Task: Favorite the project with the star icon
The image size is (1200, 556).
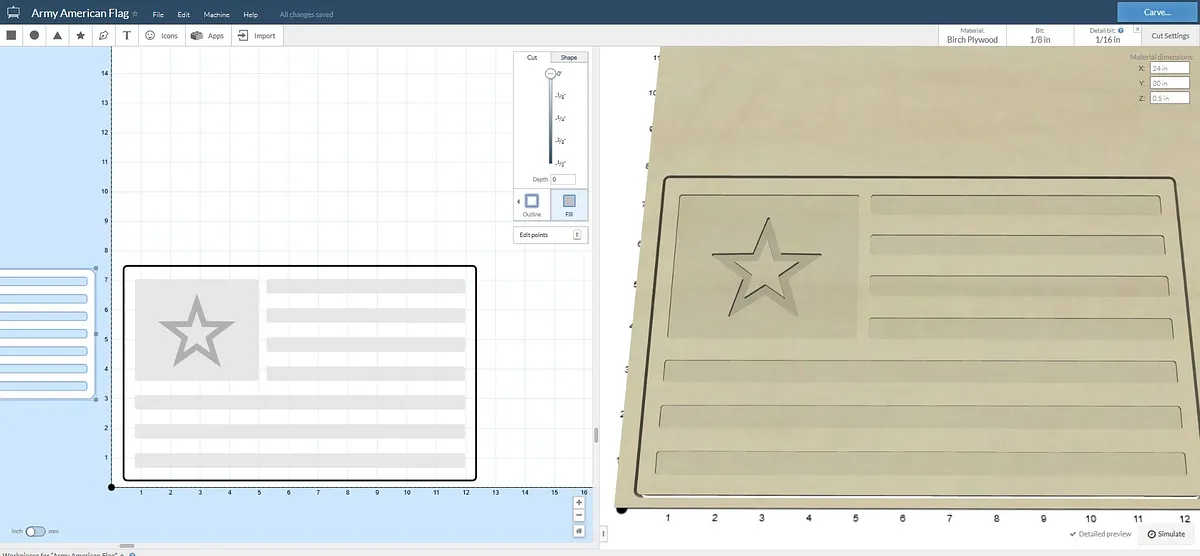Action: (x=135, y=14)
